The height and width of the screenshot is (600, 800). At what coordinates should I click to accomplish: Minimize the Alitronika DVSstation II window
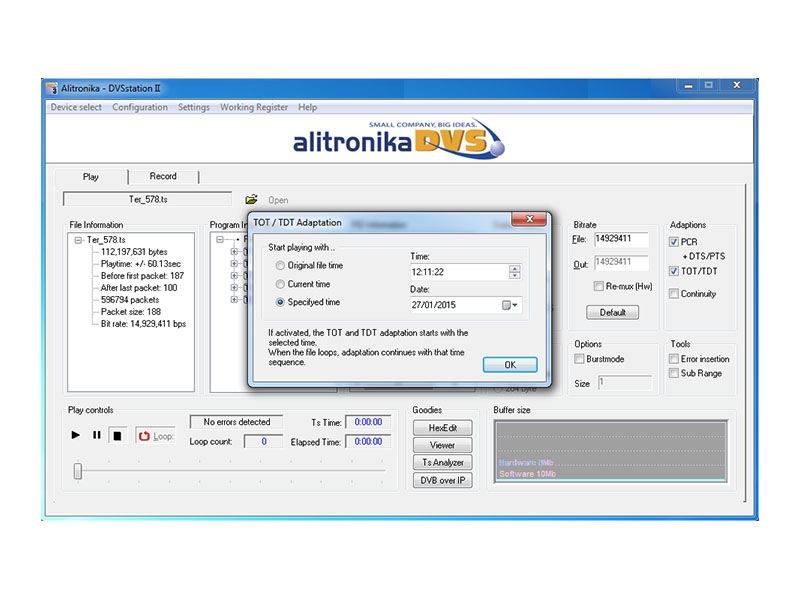pos(688,86)
